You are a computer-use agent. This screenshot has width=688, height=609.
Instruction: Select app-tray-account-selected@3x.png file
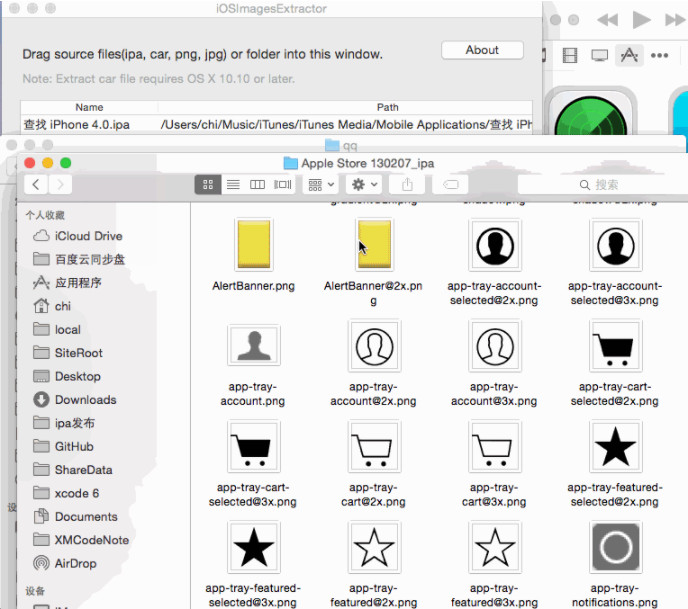[616, 245]
